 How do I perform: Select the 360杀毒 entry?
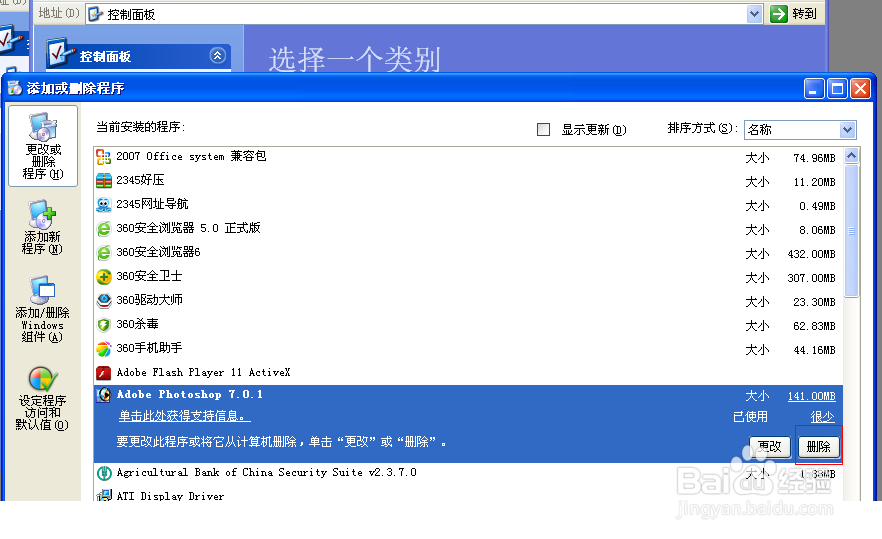468,325
